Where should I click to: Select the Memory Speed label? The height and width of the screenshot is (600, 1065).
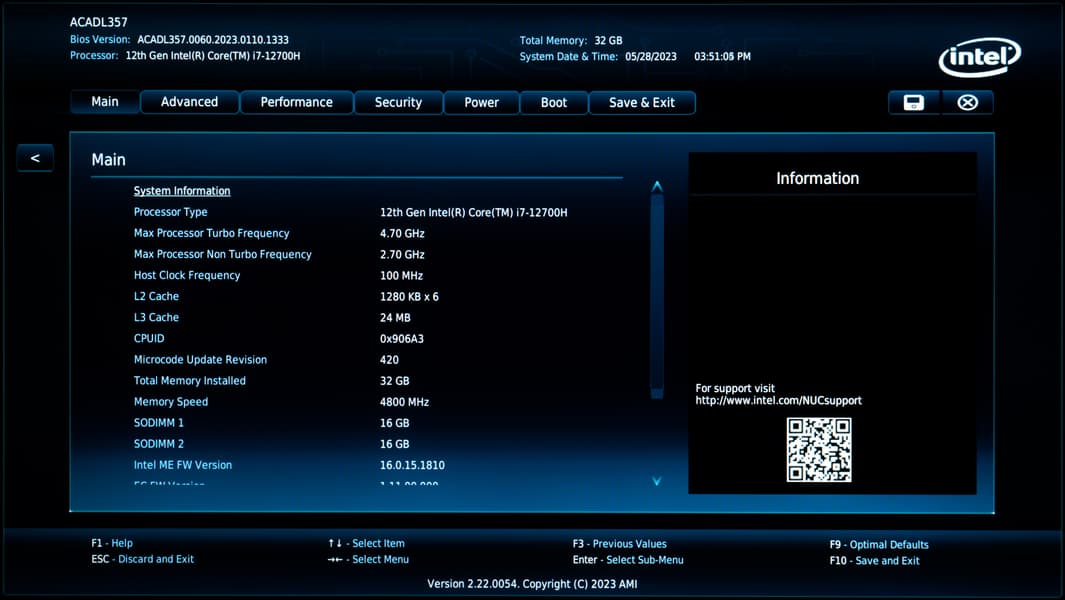click(x=171, y=402)
